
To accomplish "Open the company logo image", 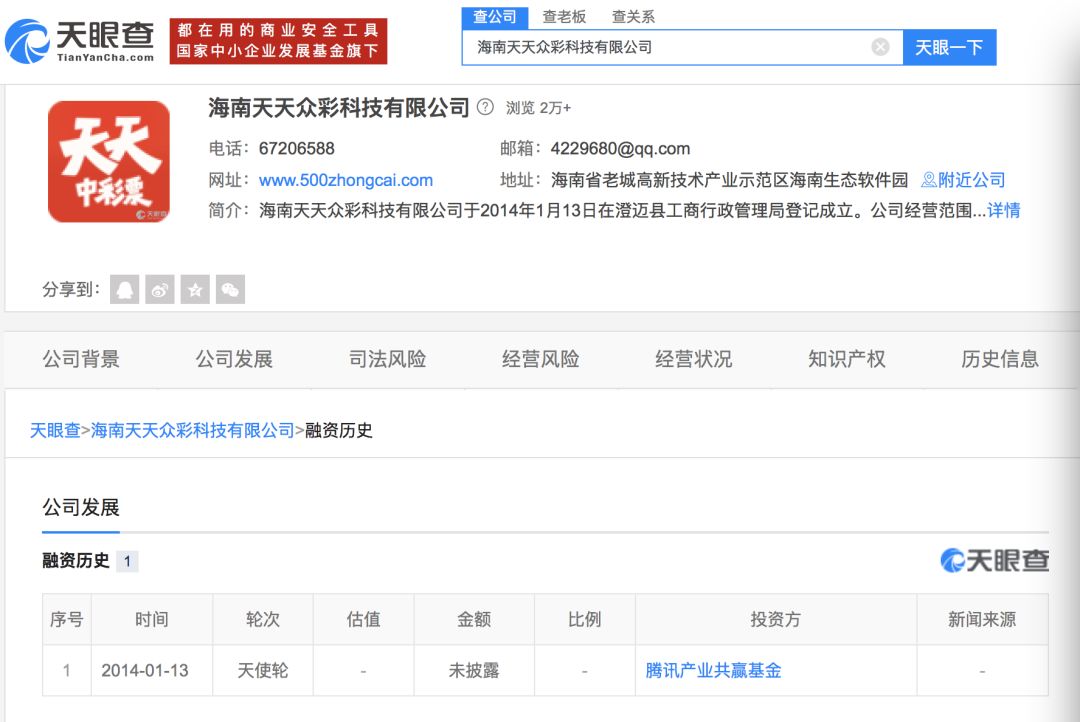I will 109,162.
